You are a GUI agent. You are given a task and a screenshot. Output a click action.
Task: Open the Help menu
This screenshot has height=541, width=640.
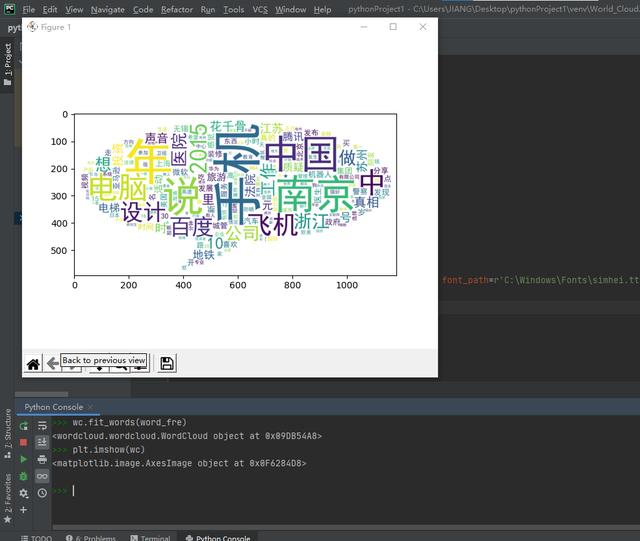[322, 9]
